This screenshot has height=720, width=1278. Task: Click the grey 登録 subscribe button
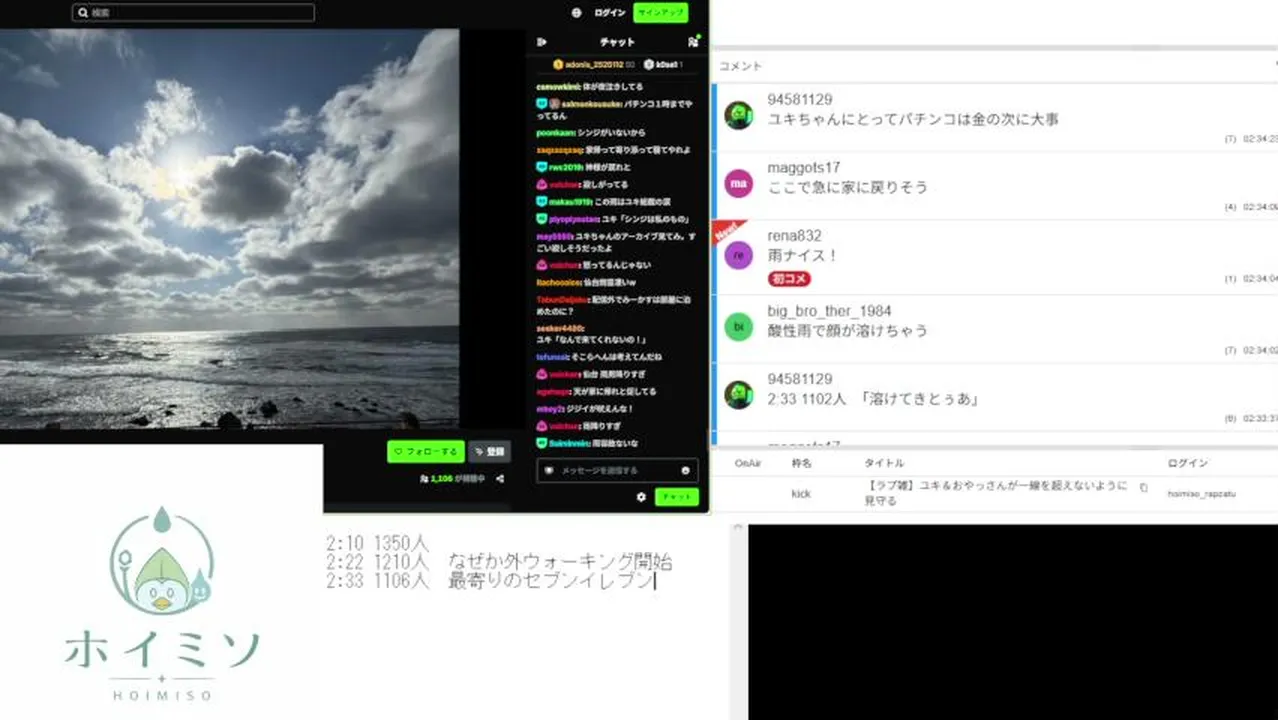(x=490, y=452)
